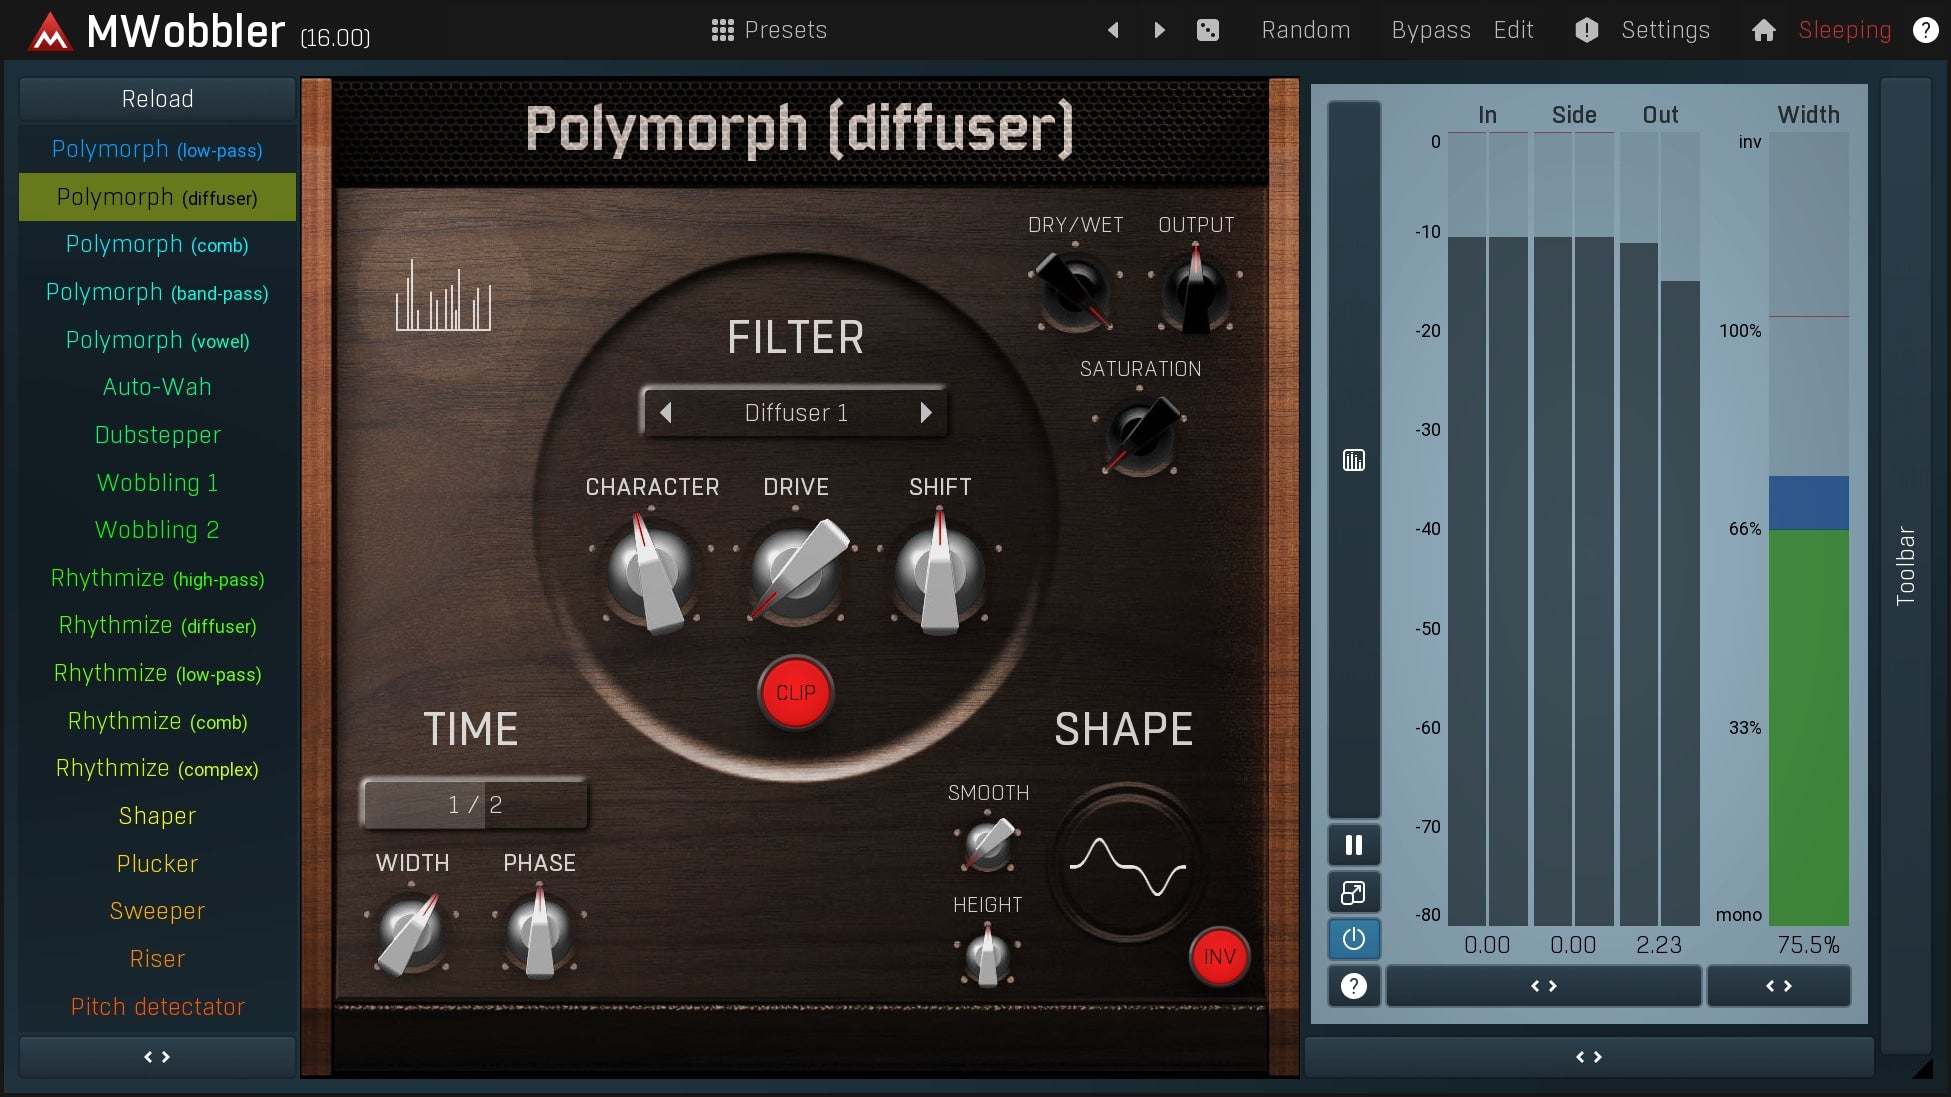Open the Settings menu
The image size is (1951, 1097).
1664,29
